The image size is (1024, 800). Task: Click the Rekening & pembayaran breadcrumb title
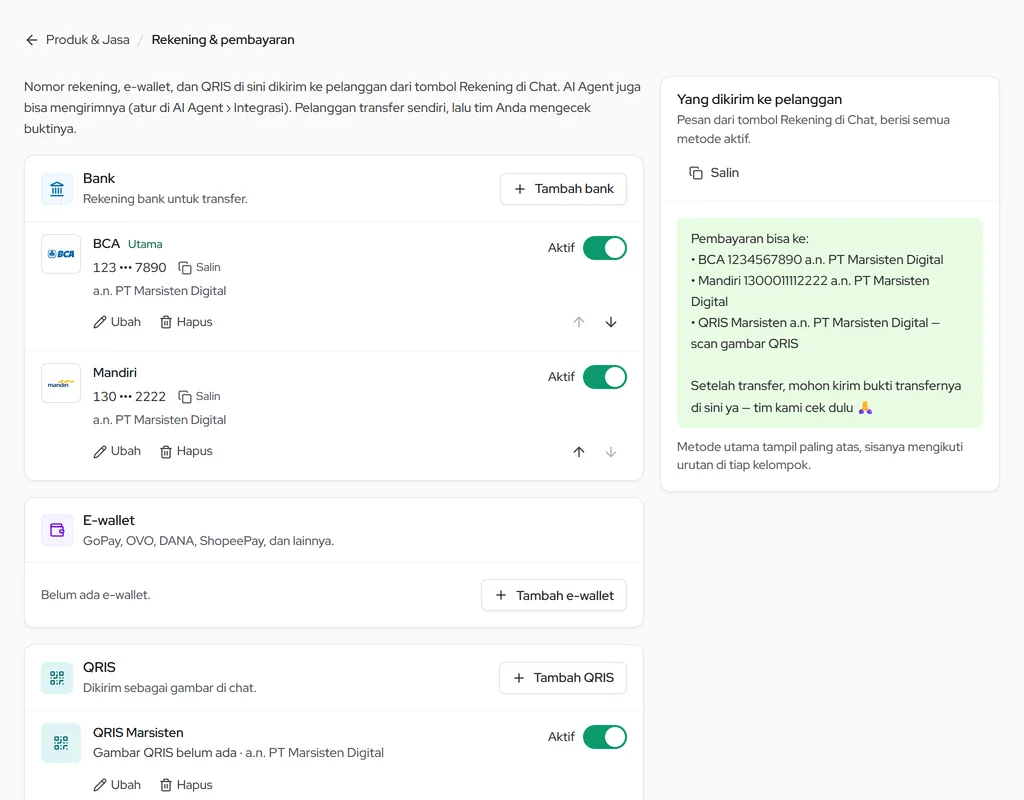point(223,40)
